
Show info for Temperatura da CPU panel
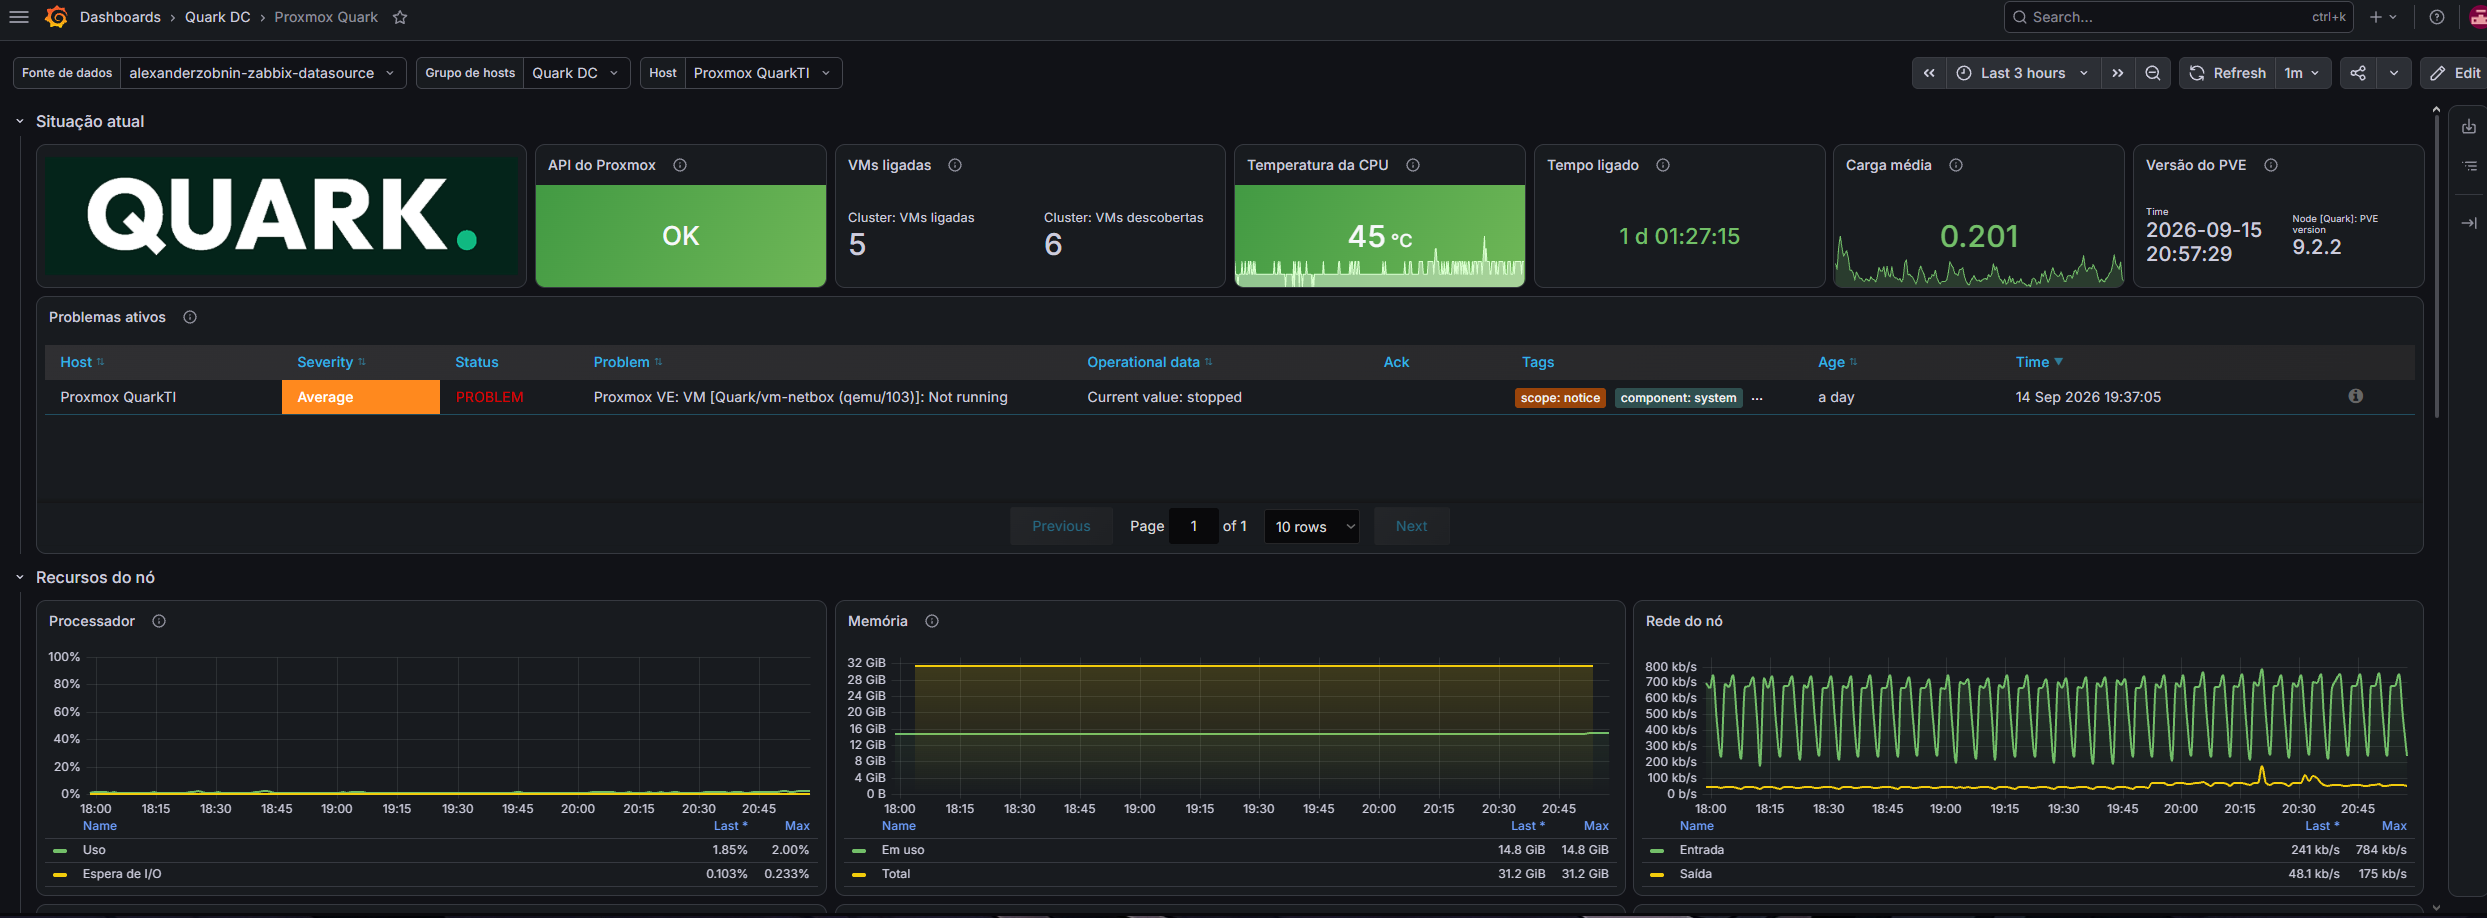tap(1413, 165)
